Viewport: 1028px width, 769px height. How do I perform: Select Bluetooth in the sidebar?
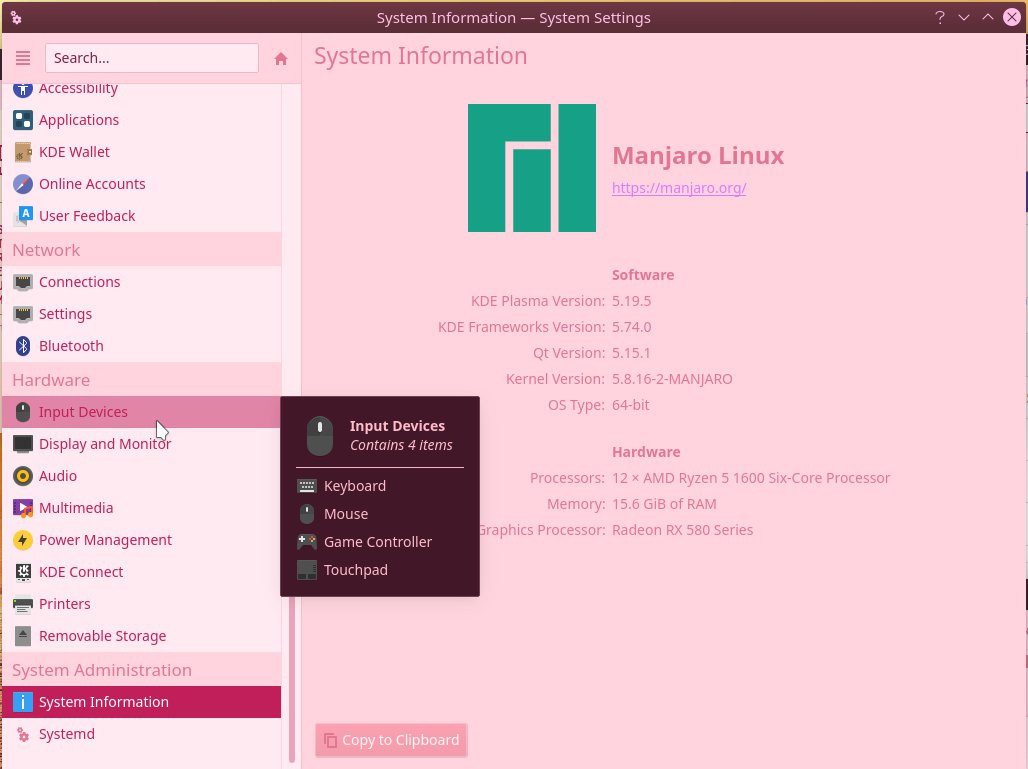coord(142,346)
